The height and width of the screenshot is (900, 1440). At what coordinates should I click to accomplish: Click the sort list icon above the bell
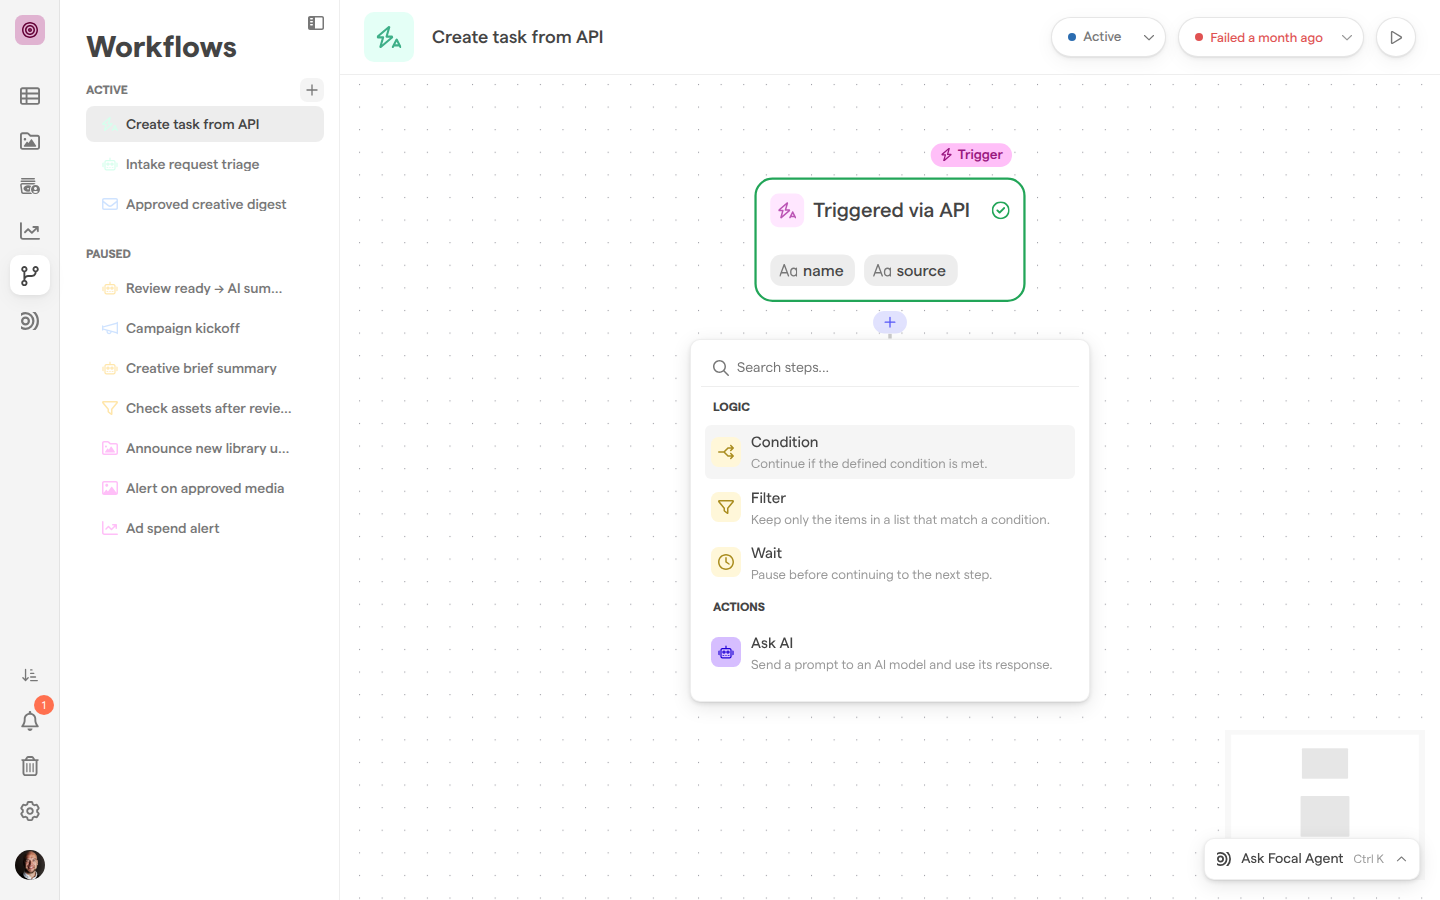[30, 676]
